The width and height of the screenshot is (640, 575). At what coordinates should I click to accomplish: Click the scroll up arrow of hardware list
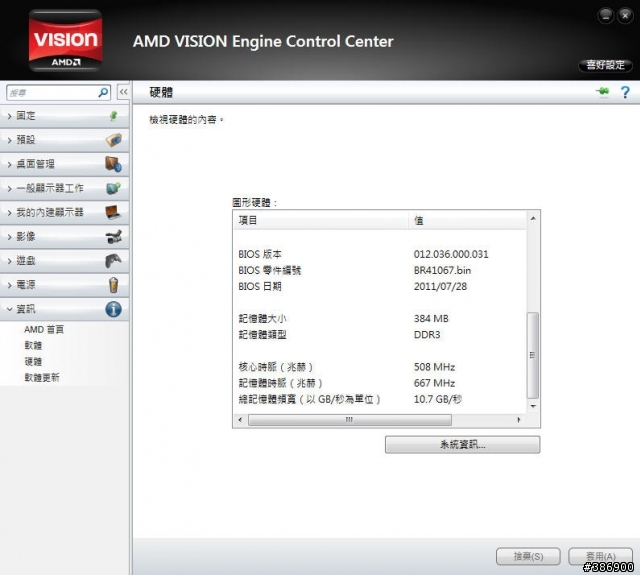click(533, 218)
